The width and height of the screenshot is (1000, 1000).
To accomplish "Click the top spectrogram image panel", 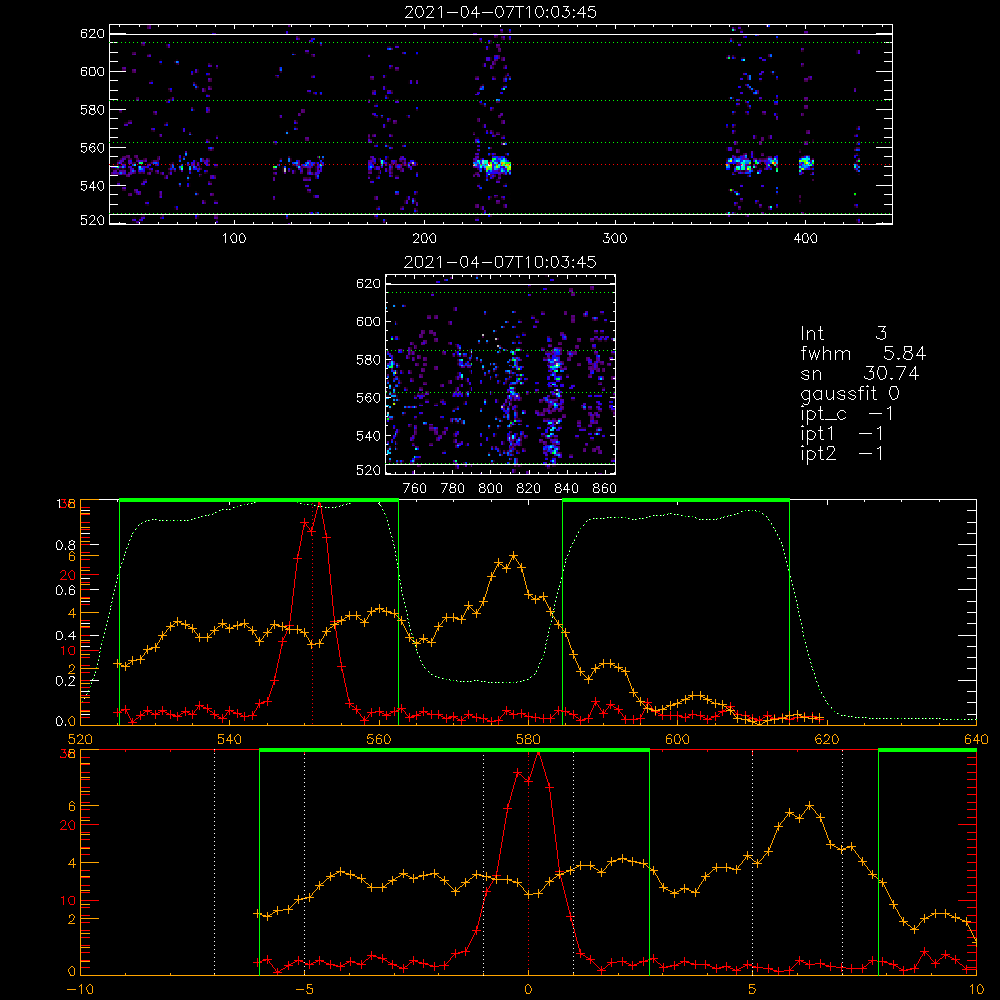I will (x=501, y=124).
